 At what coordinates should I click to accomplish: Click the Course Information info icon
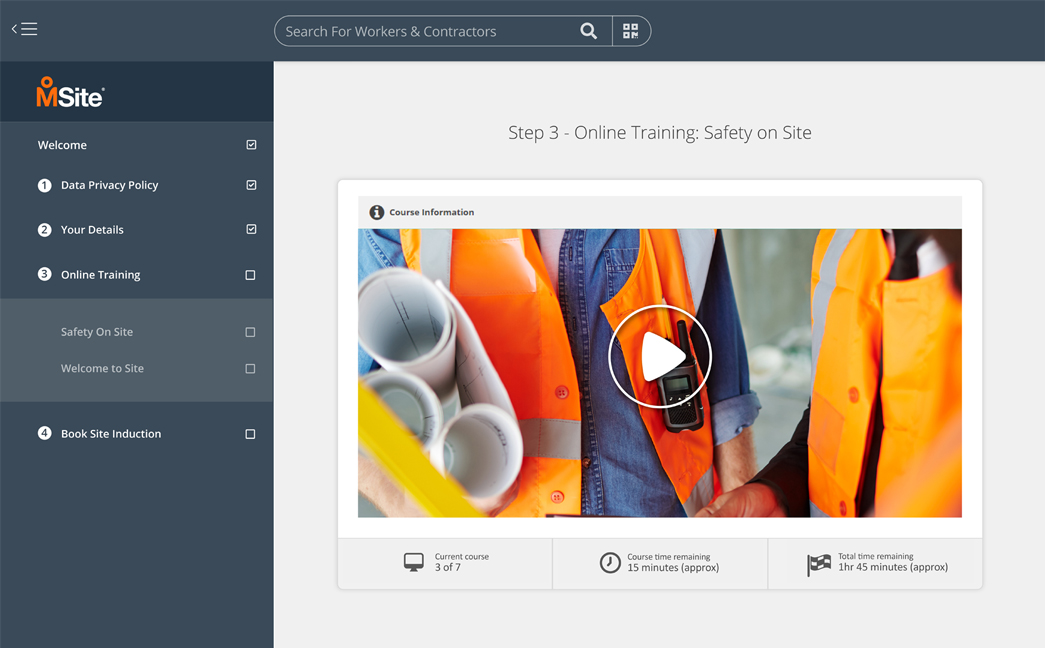coord(376,212)
